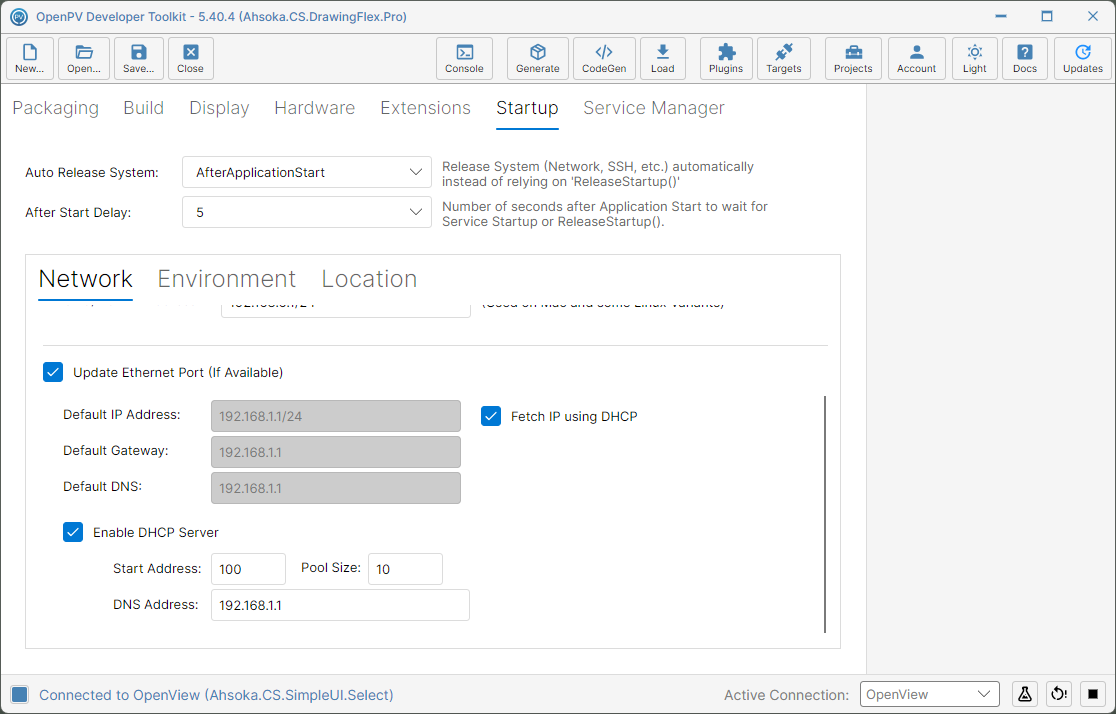
Task: Click the Load download icon
Action: coord(663,58)
